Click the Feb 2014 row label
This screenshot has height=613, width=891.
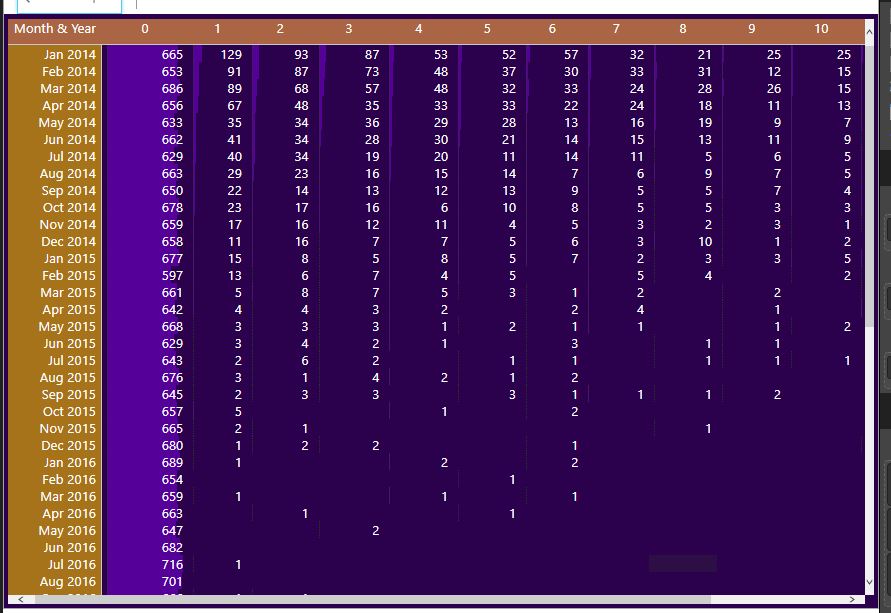(x=69, y=72)
